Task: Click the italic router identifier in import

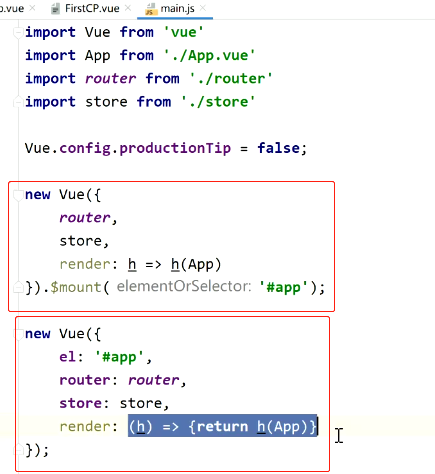Action: coord(110,79)
